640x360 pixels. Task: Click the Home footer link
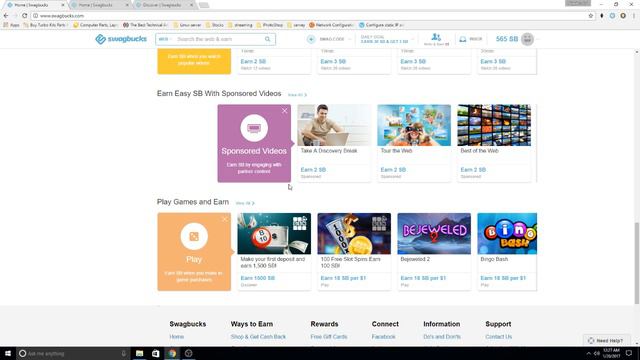(x=176, y=337)
